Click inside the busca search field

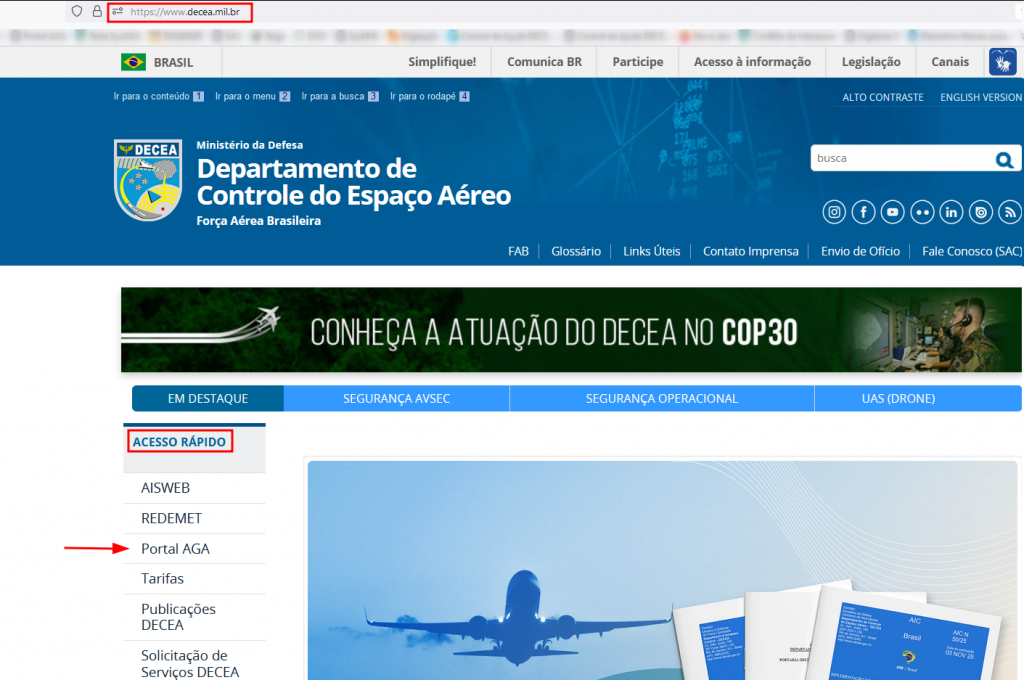click(900, 159)
